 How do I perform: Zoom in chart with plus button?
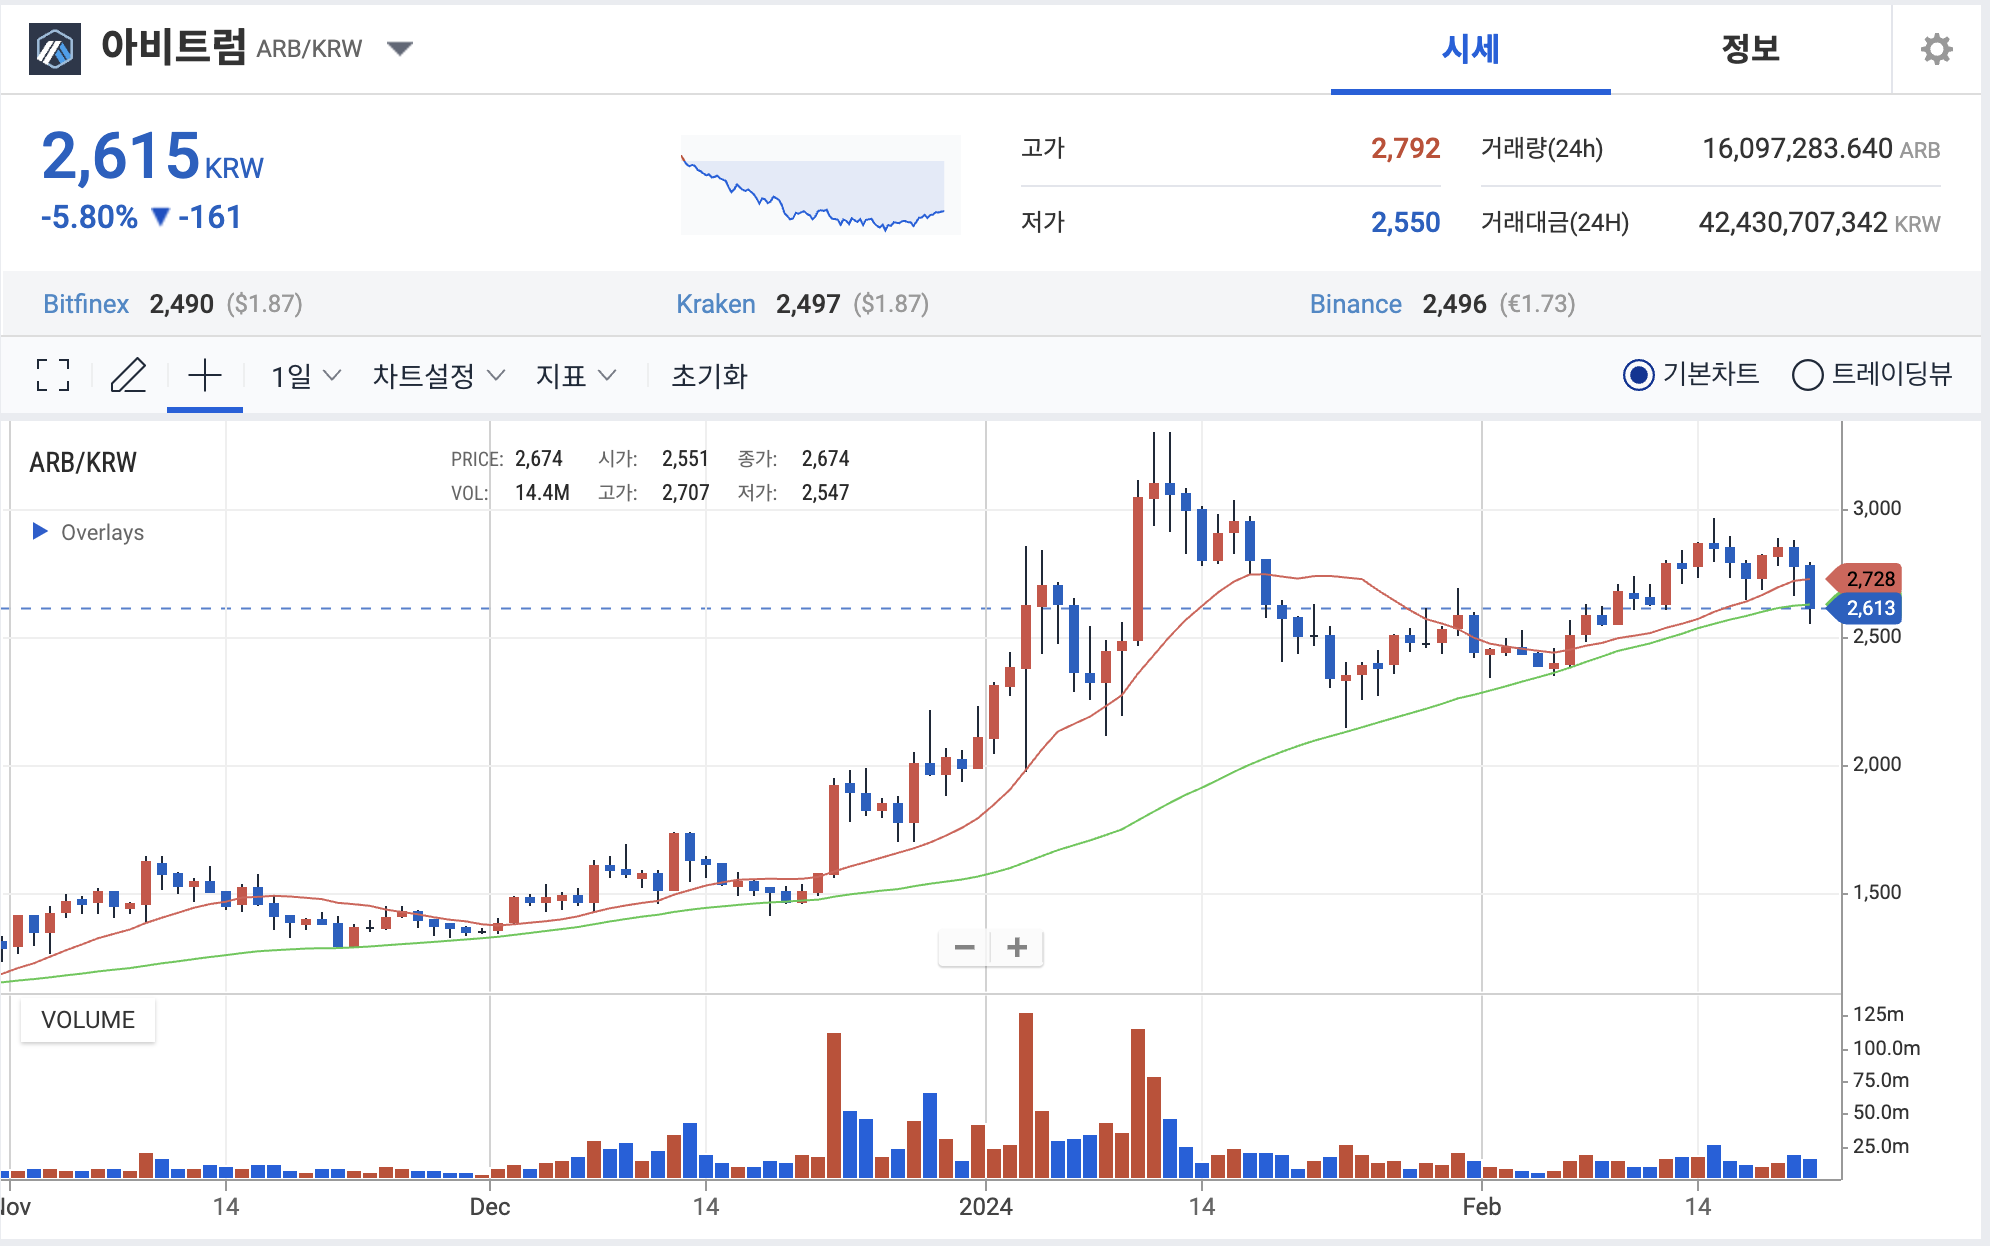pos(1017,947)
